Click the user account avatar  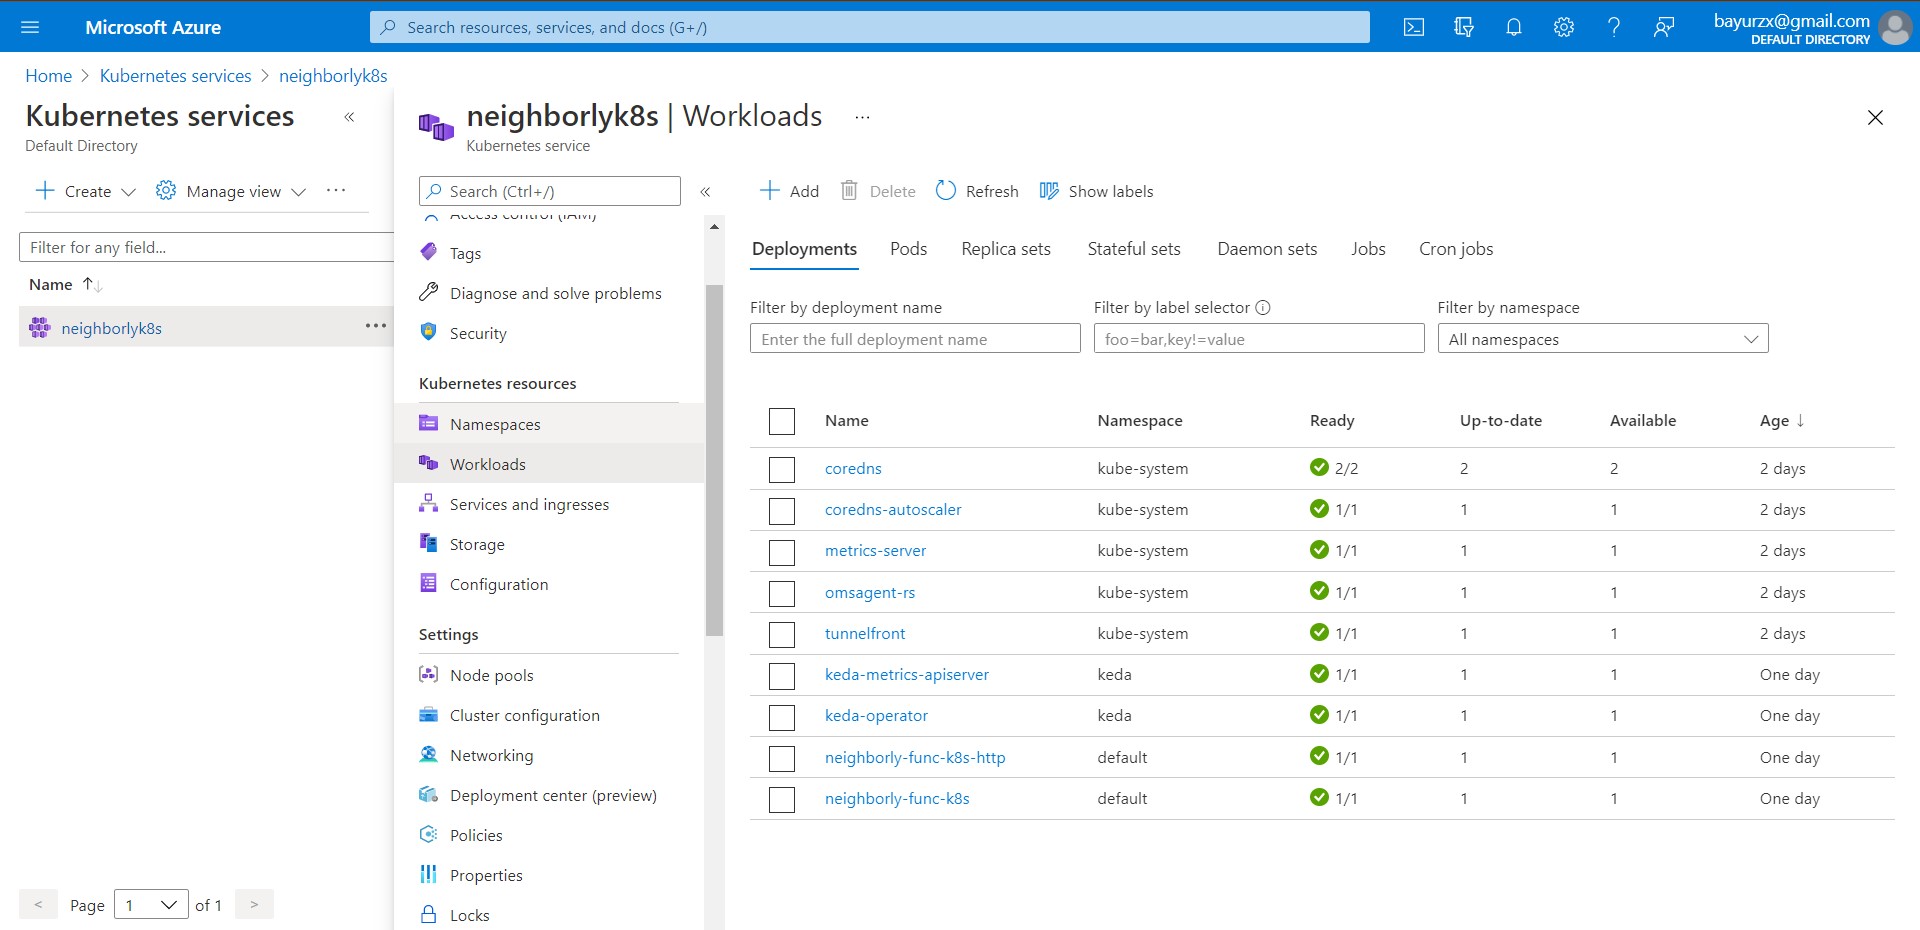click(1895, 27)
